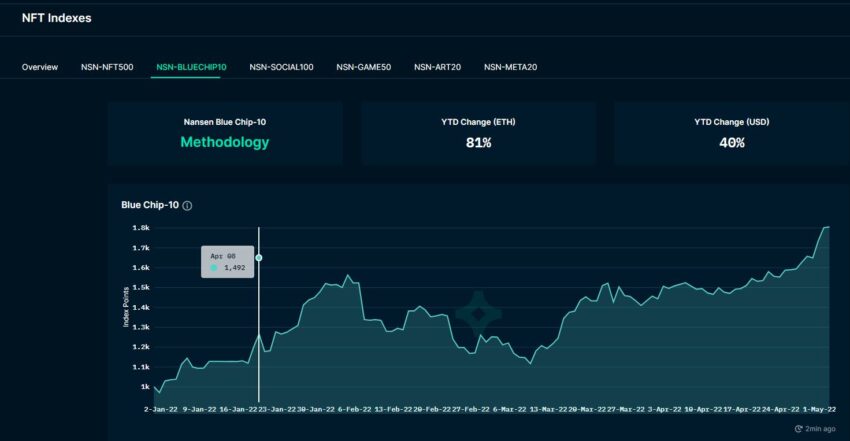Click the 2min ago timestamp
Screen dimensions: 850x441
coord(820,429)
